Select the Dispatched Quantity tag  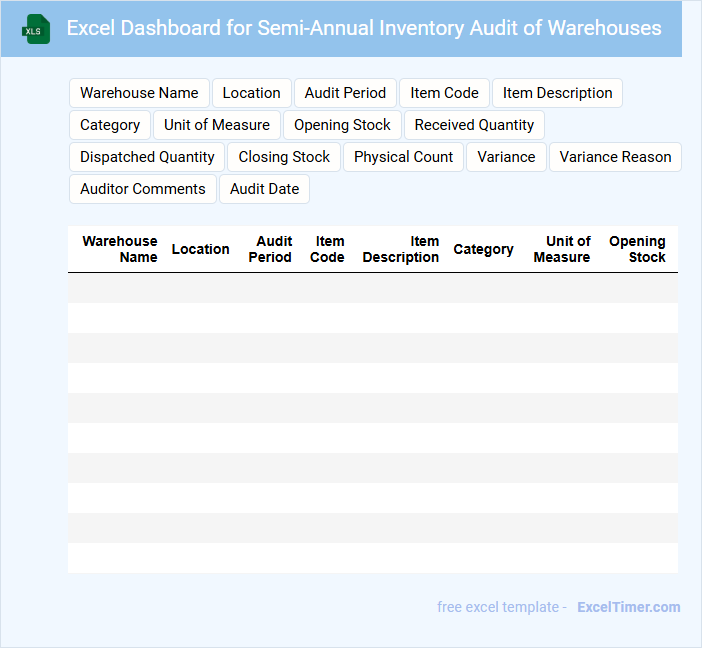point(147,157)
